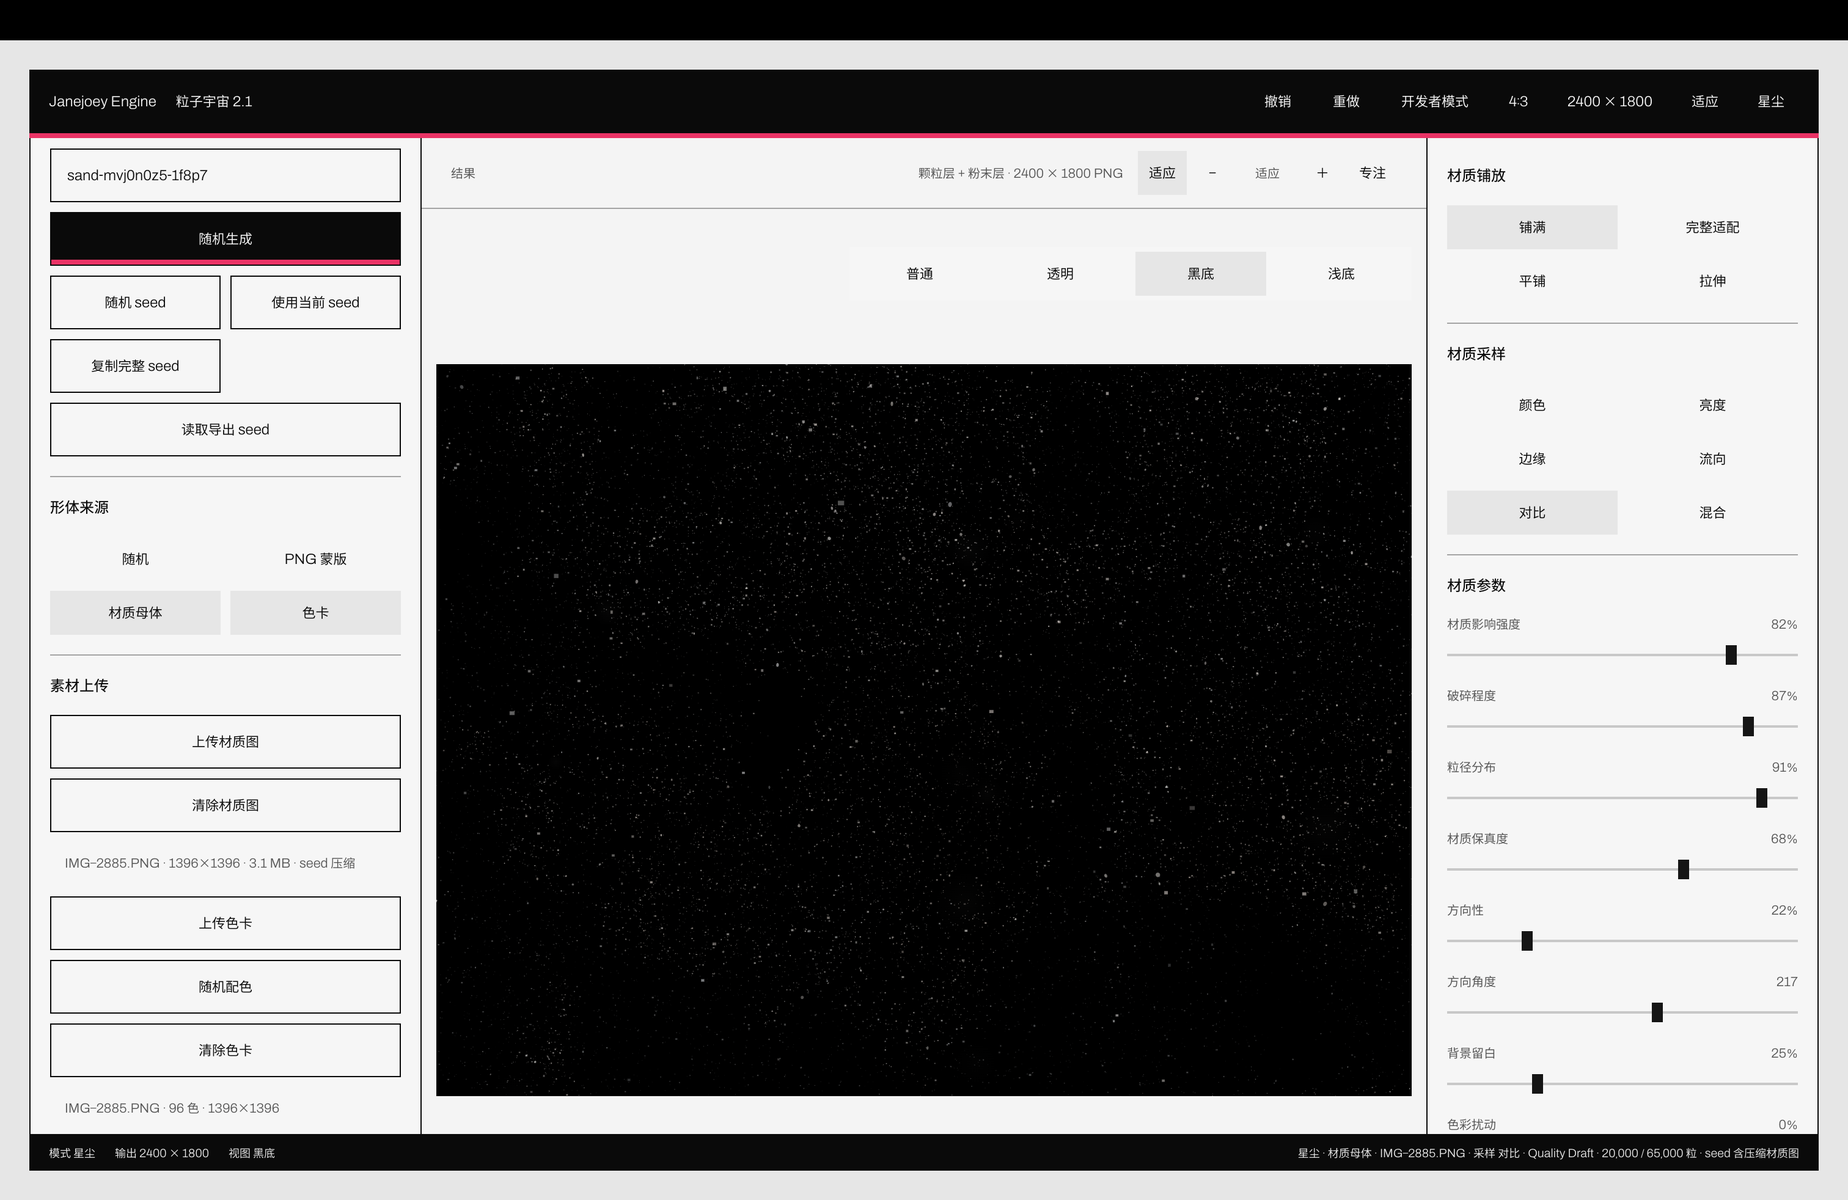
Task: Click 清除色卡 button
Action: coord(225,1050)
